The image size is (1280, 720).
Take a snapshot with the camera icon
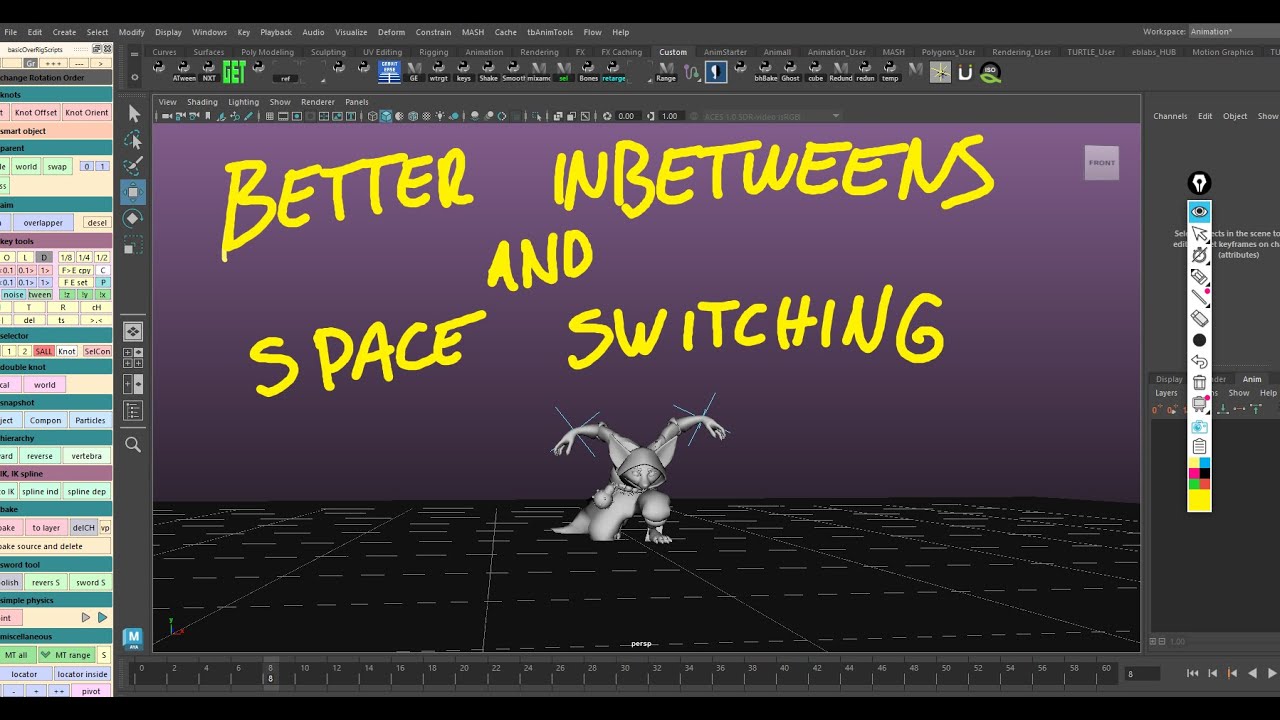1199,426
